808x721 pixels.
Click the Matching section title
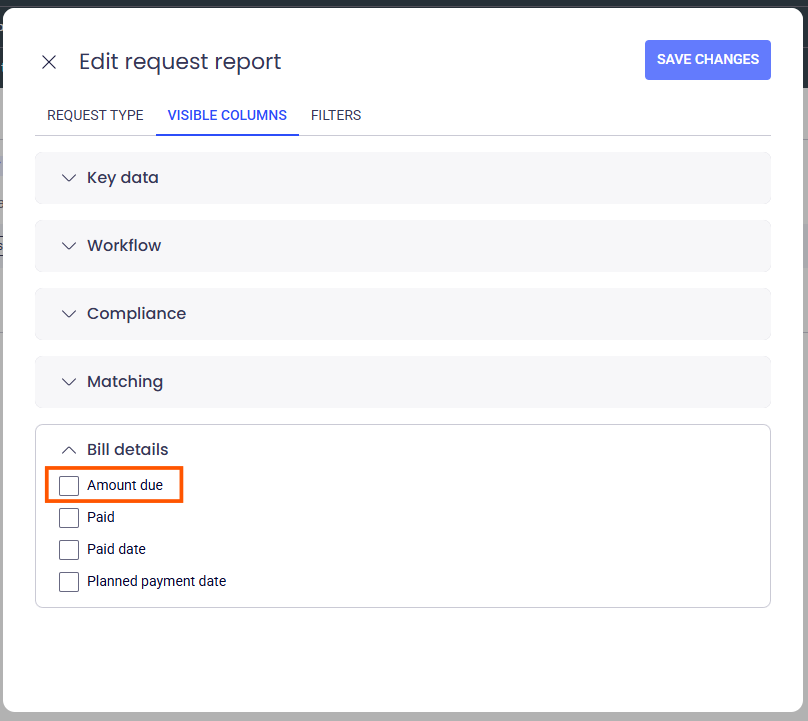tap(125, 382)
